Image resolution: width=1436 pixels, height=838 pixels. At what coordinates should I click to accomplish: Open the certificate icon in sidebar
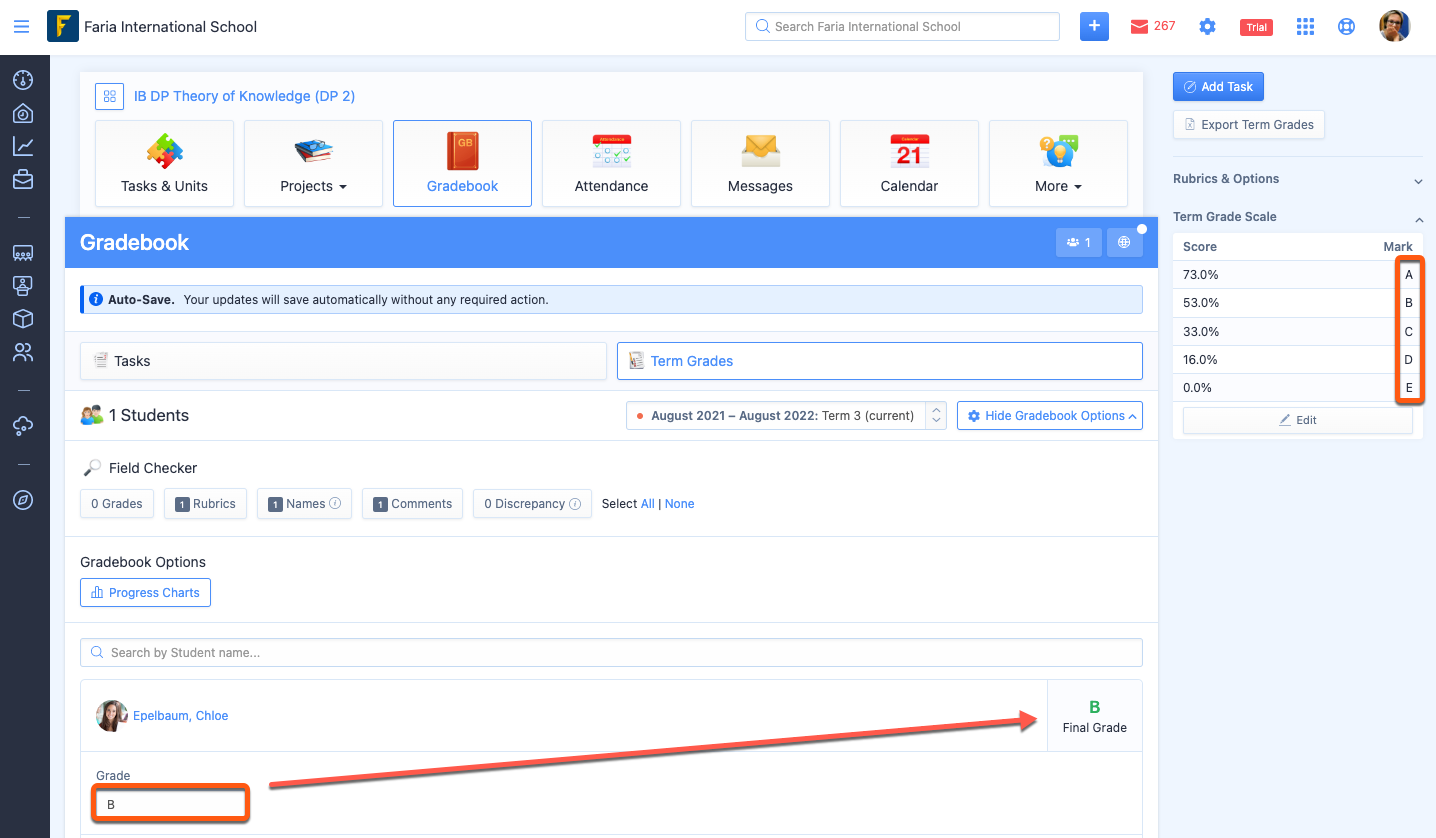[23, 286]
